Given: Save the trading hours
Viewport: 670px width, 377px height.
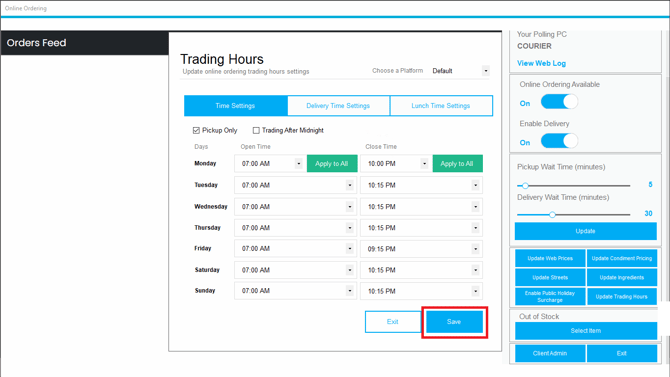Looking at the screenshot, I should (454, 322).
